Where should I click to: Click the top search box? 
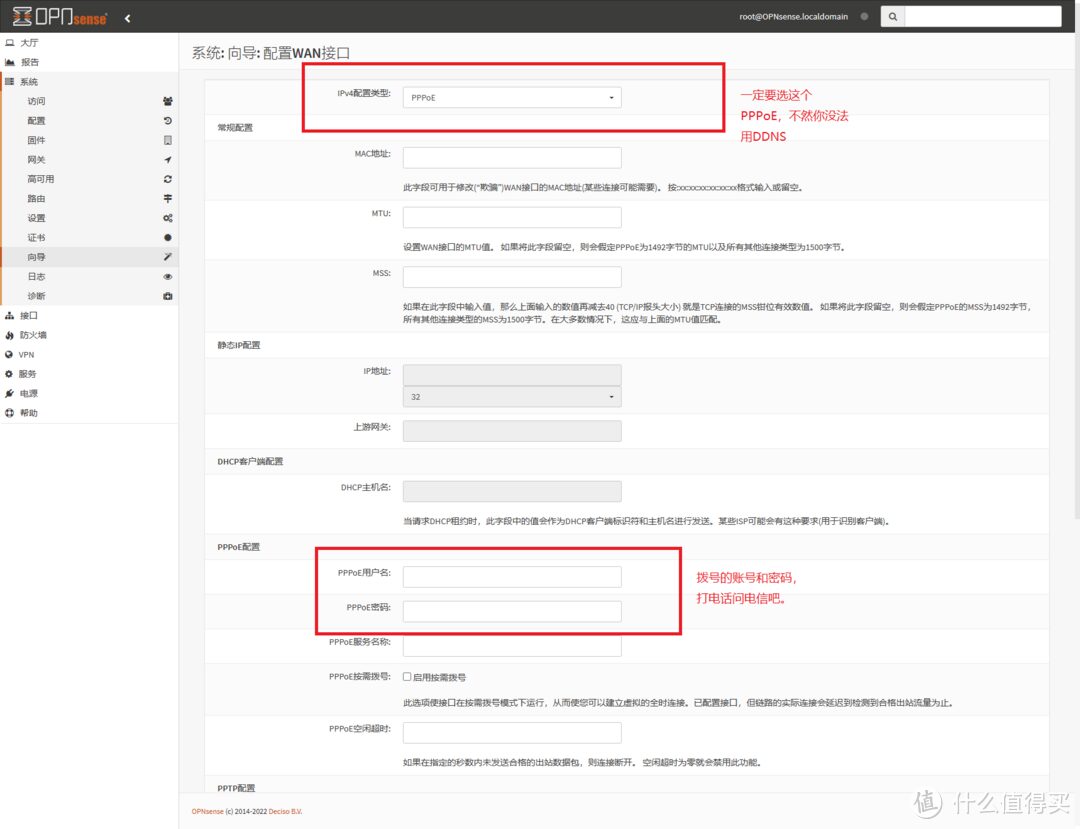pos(983,17)
